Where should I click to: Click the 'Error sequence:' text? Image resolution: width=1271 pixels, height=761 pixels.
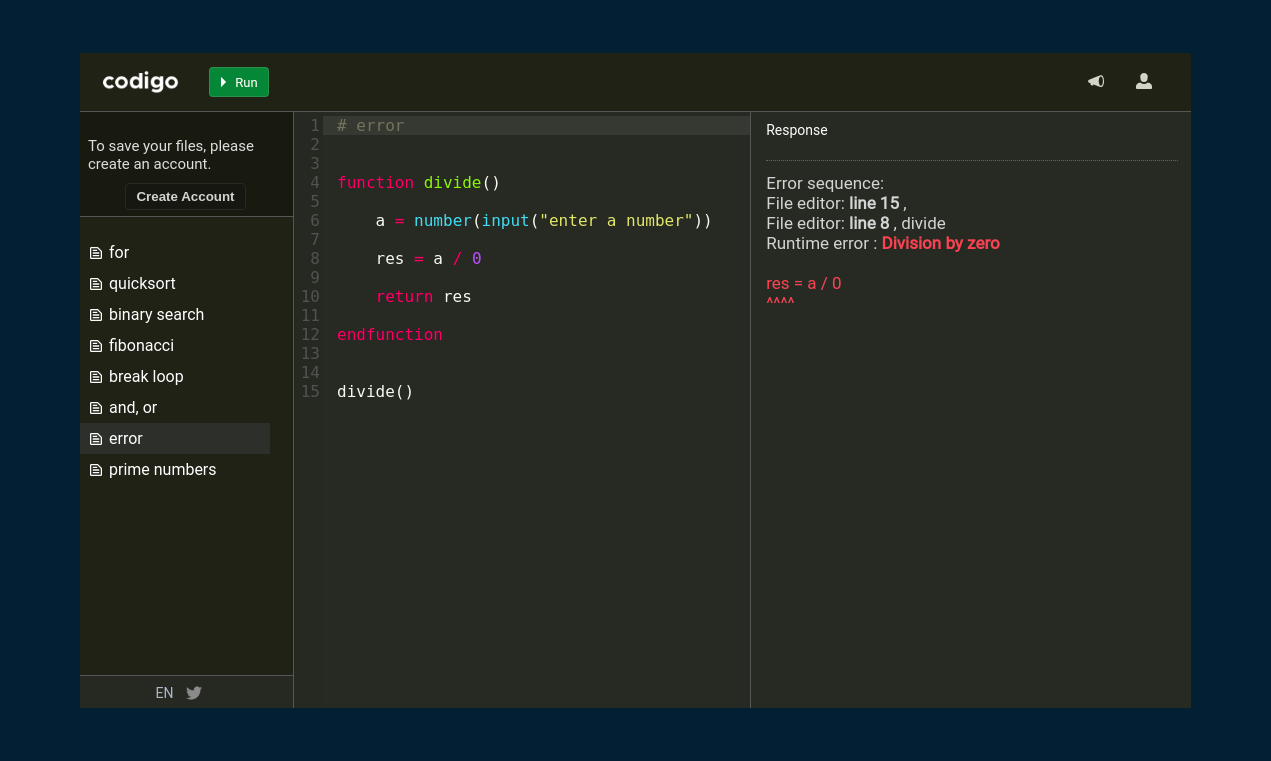pyautogui.click(x=825, y=183)
